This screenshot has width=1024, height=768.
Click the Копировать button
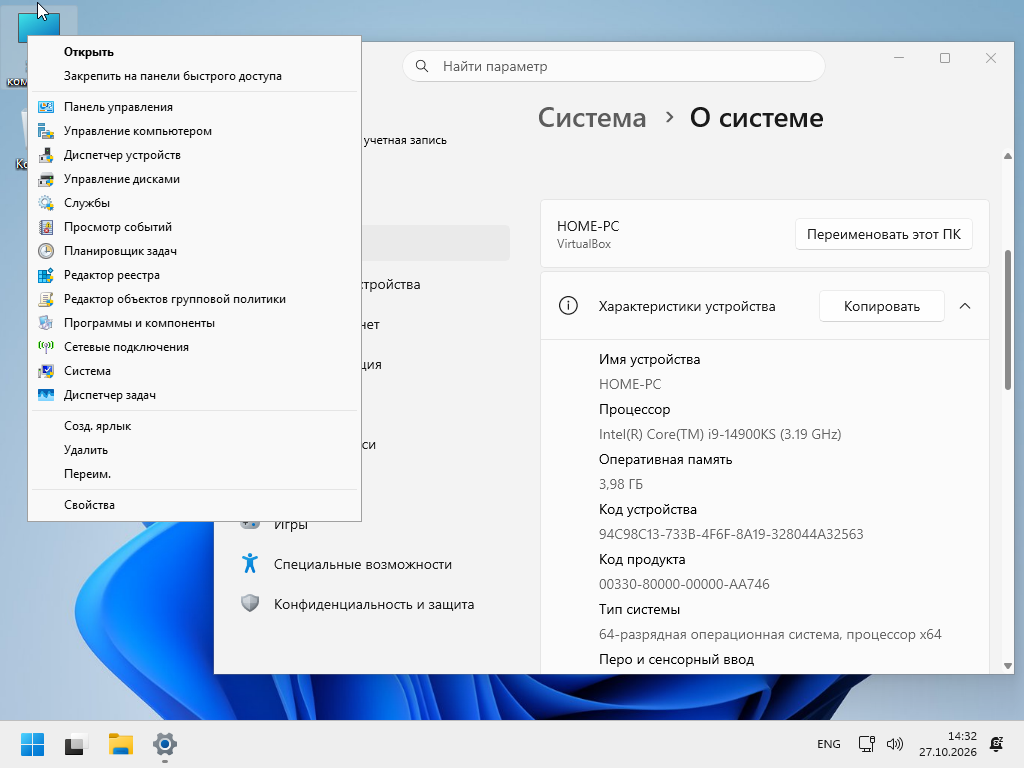[x=882, y=306]
